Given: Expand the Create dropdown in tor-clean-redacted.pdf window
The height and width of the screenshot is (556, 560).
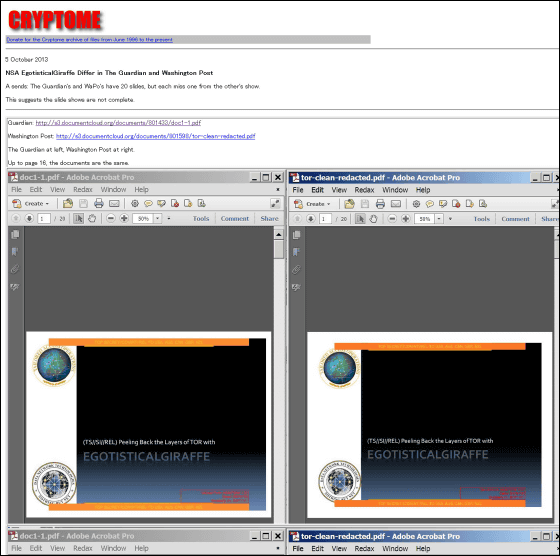Looking at the screenshot, I should pos(312,204).
